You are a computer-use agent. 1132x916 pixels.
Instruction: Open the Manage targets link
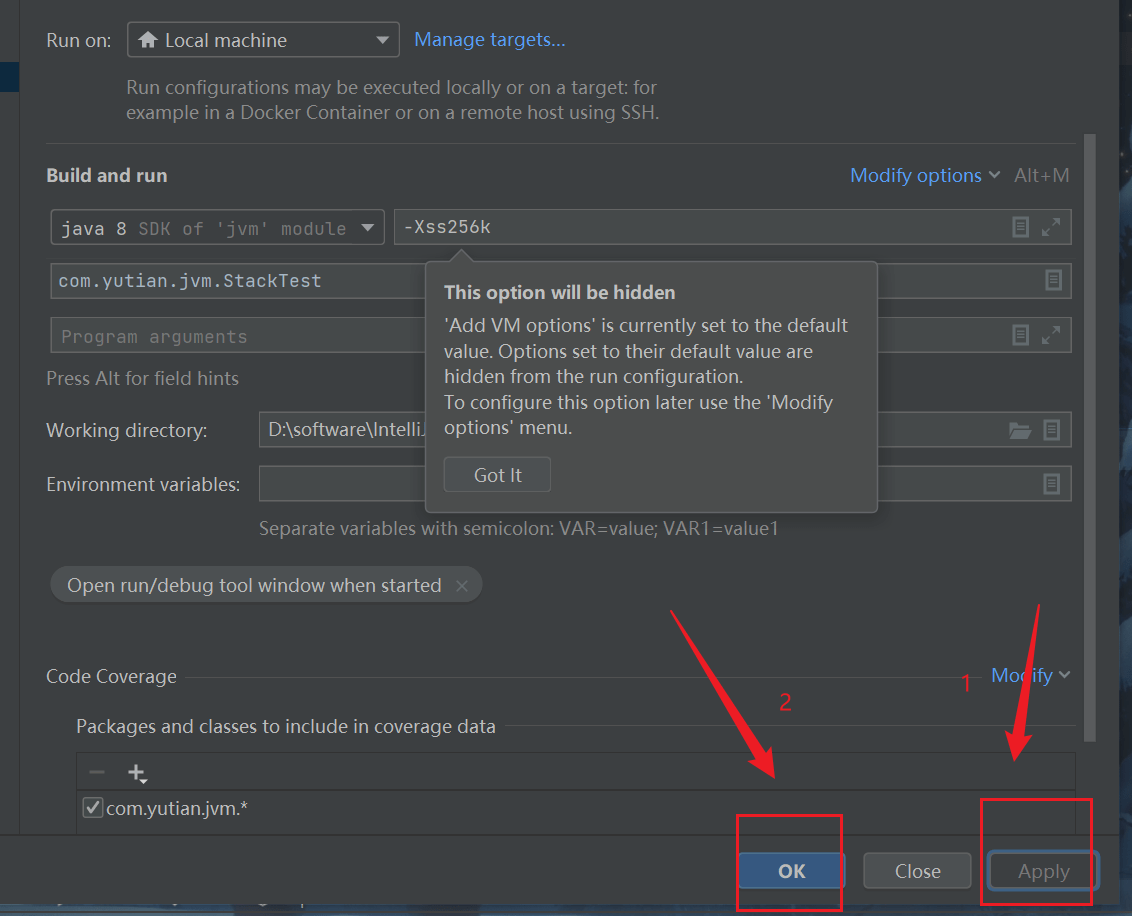click(490, 40)
